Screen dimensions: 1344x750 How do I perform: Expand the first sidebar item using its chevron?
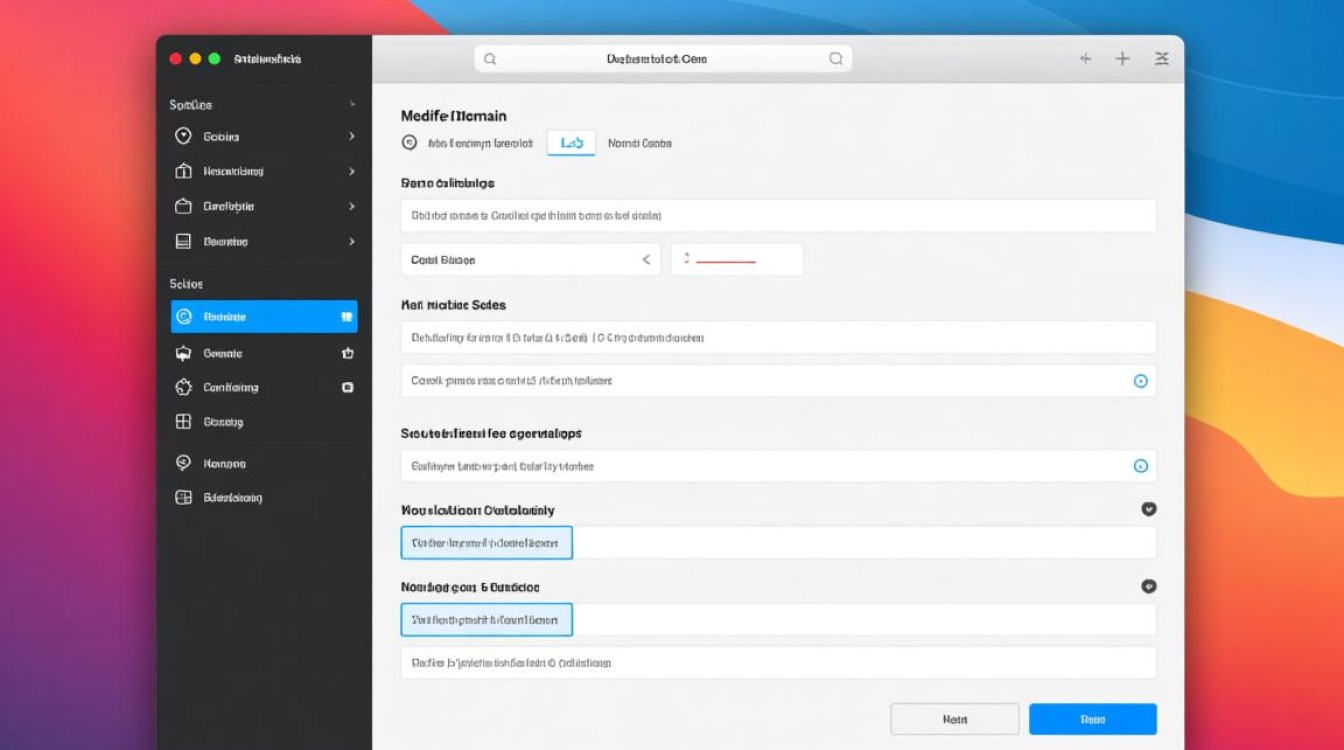(x=351, y=137)
